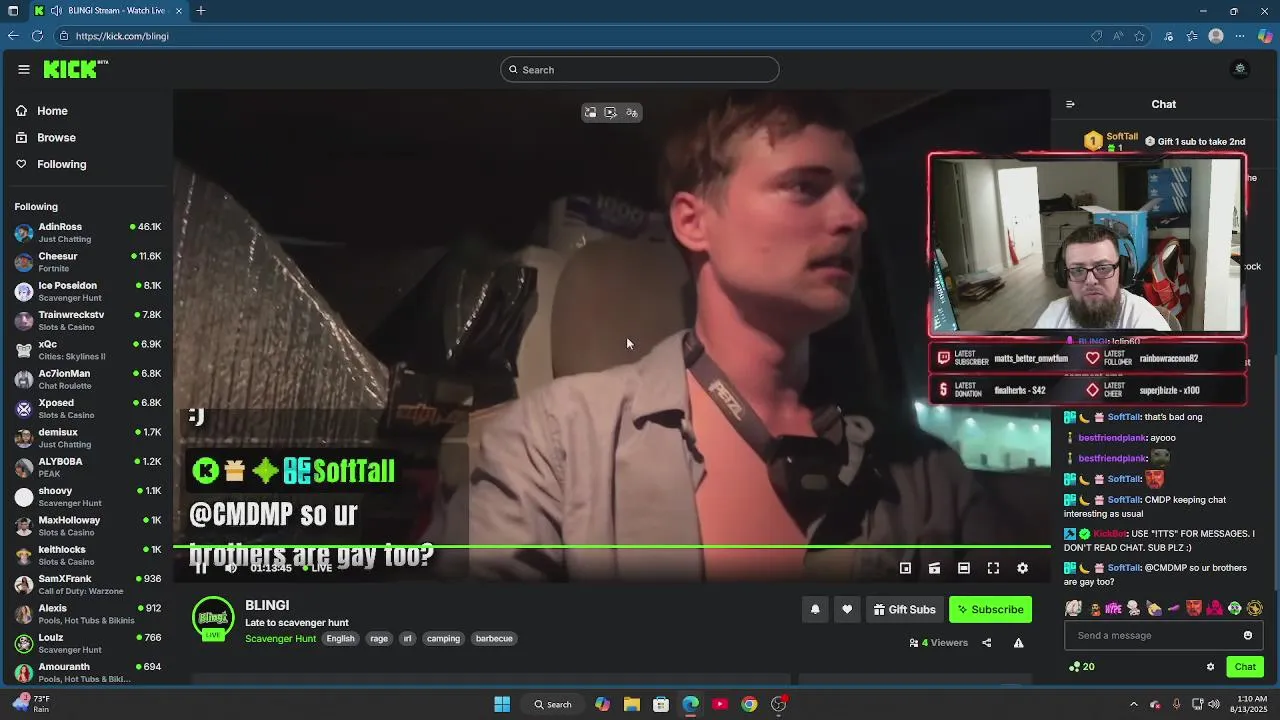
Task: Toggle theater mode in video player
Action: click(964, 568)
